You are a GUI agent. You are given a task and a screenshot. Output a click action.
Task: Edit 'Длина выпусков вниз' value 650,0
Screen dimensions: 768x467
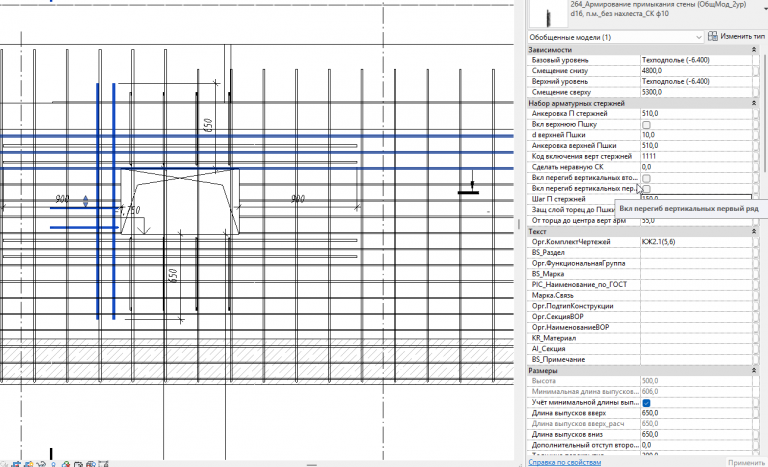[696, 435]
